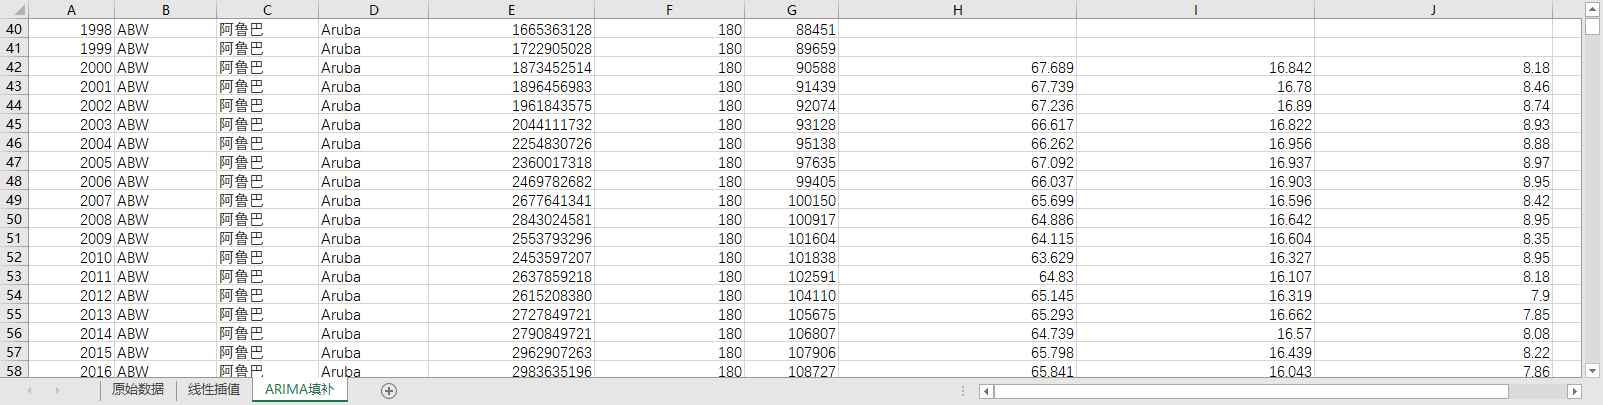Click cell containing 2553793296

511,238
